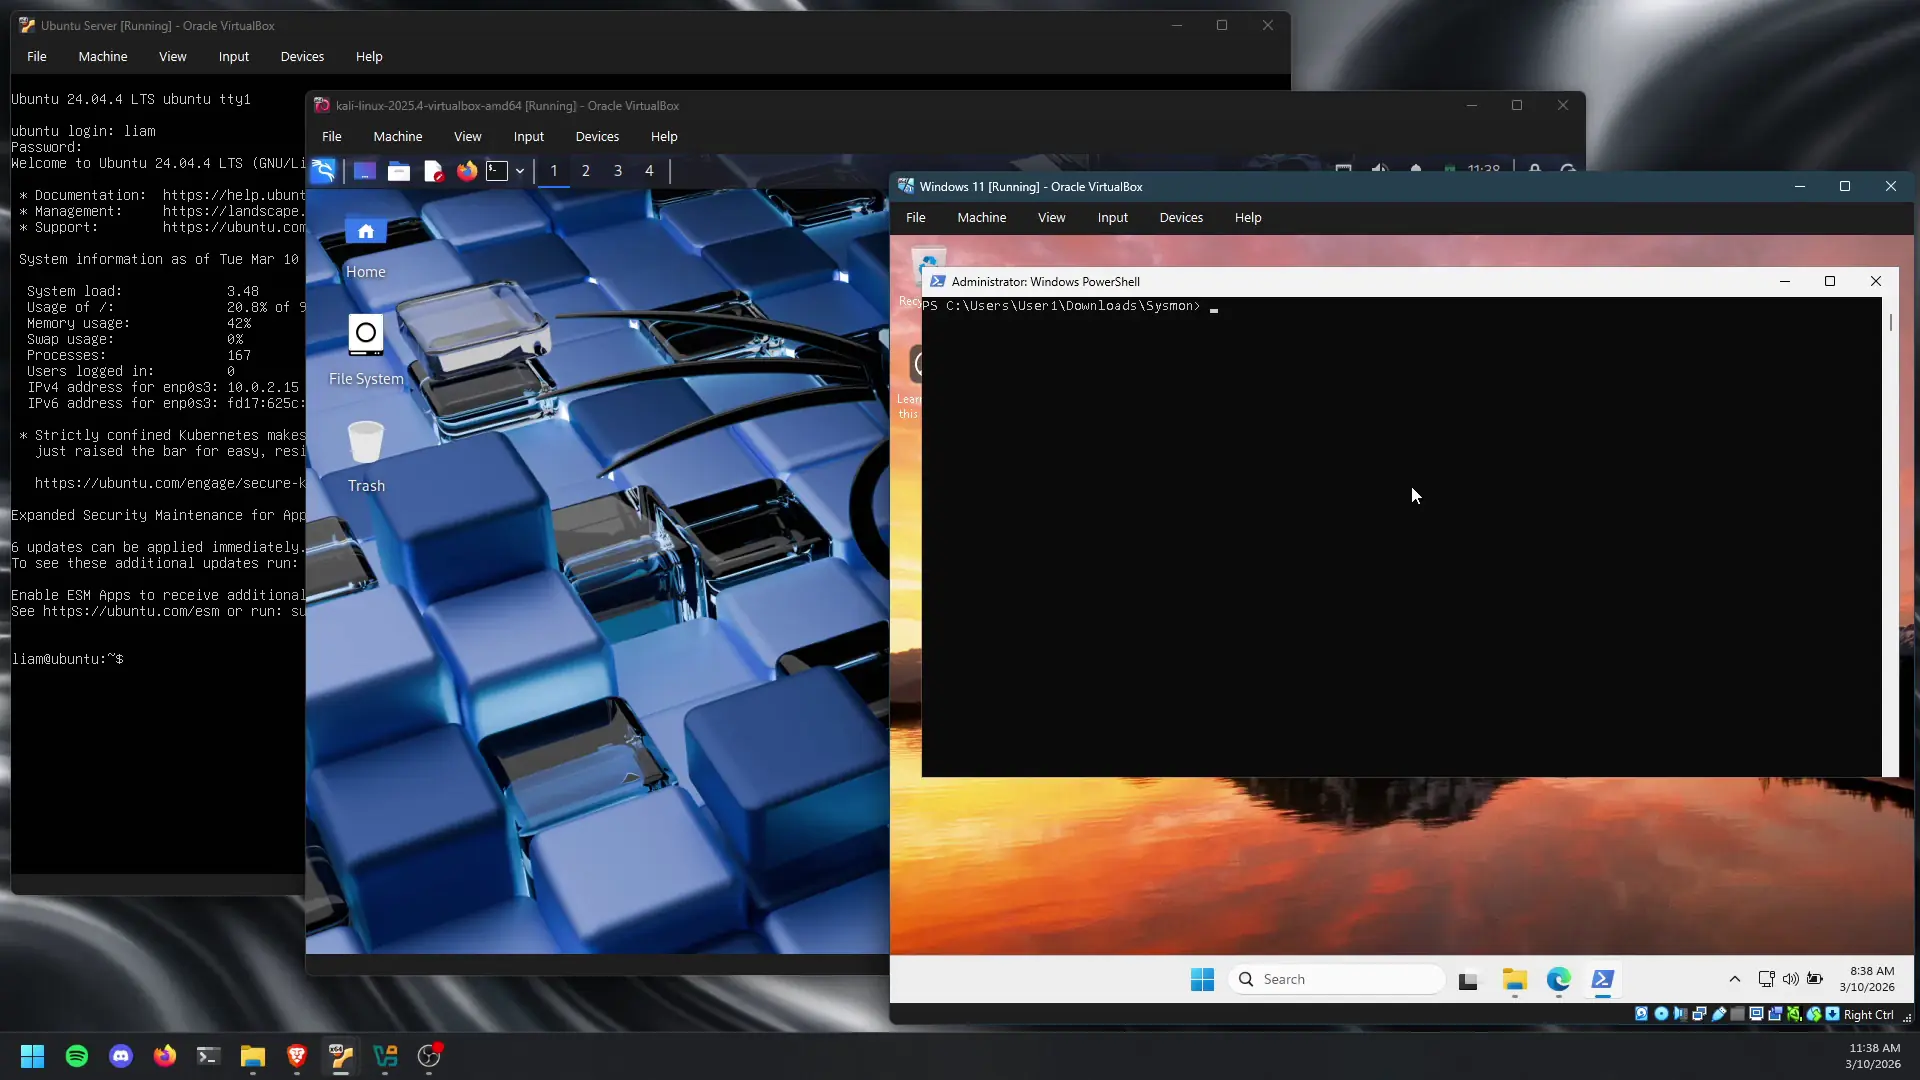1920x1080 pixels.
Task: Open Spotify from host taskbar
Action: pyautogui.click(x=77, y=1056)
